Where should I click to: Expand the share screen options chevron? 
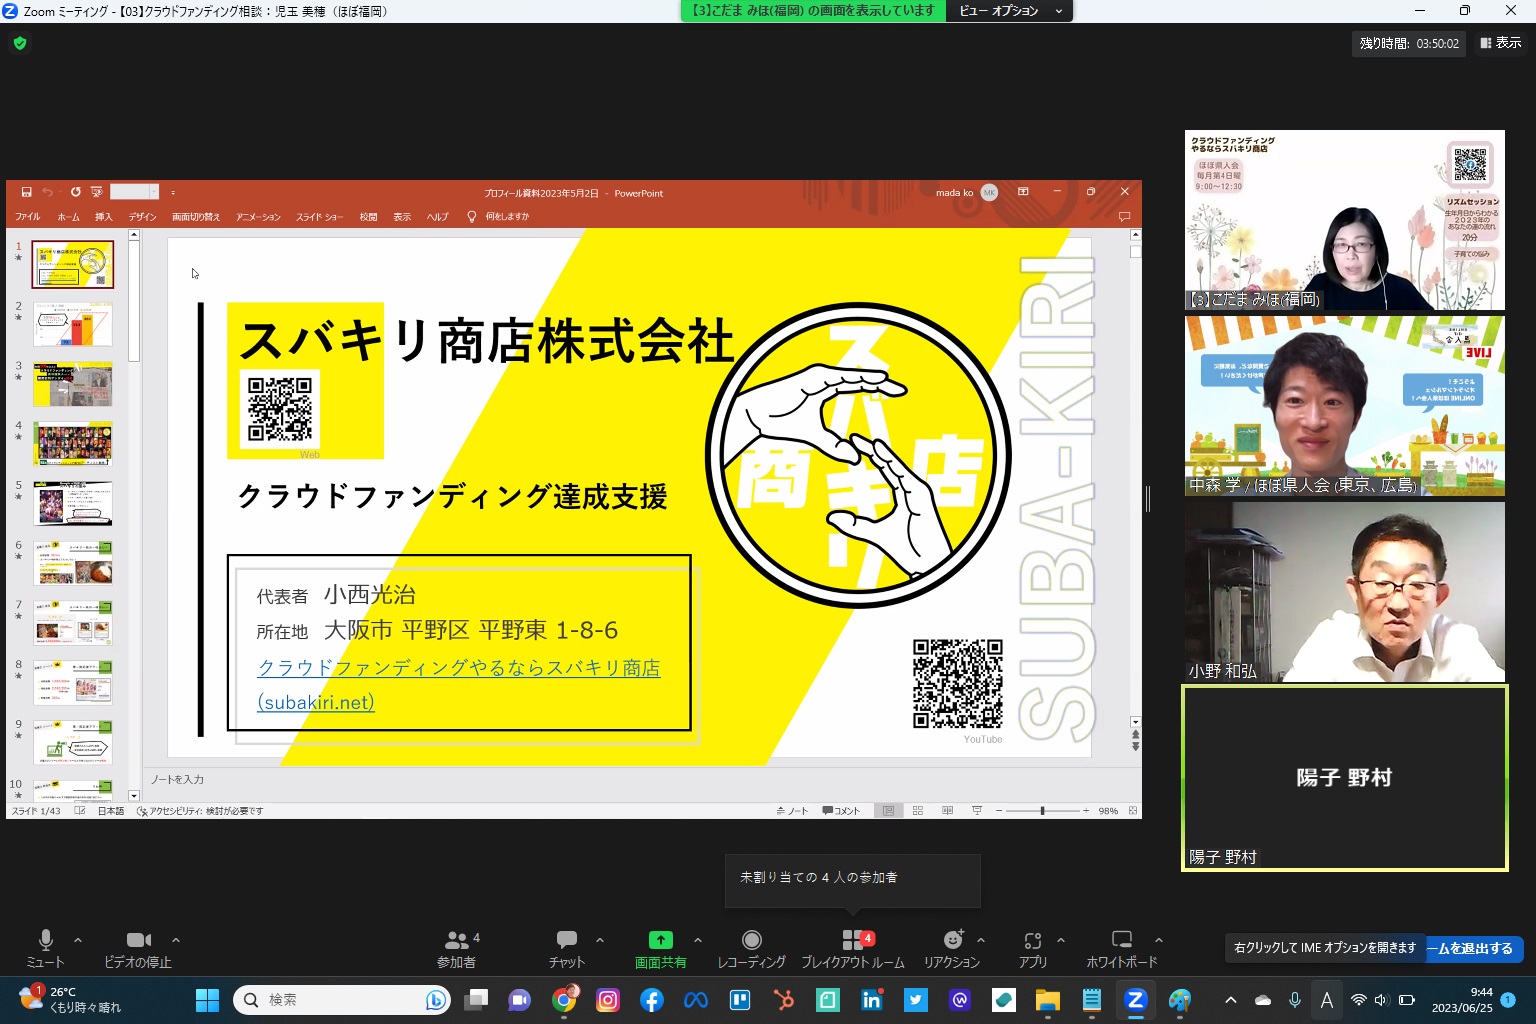[x=698, y=940]
